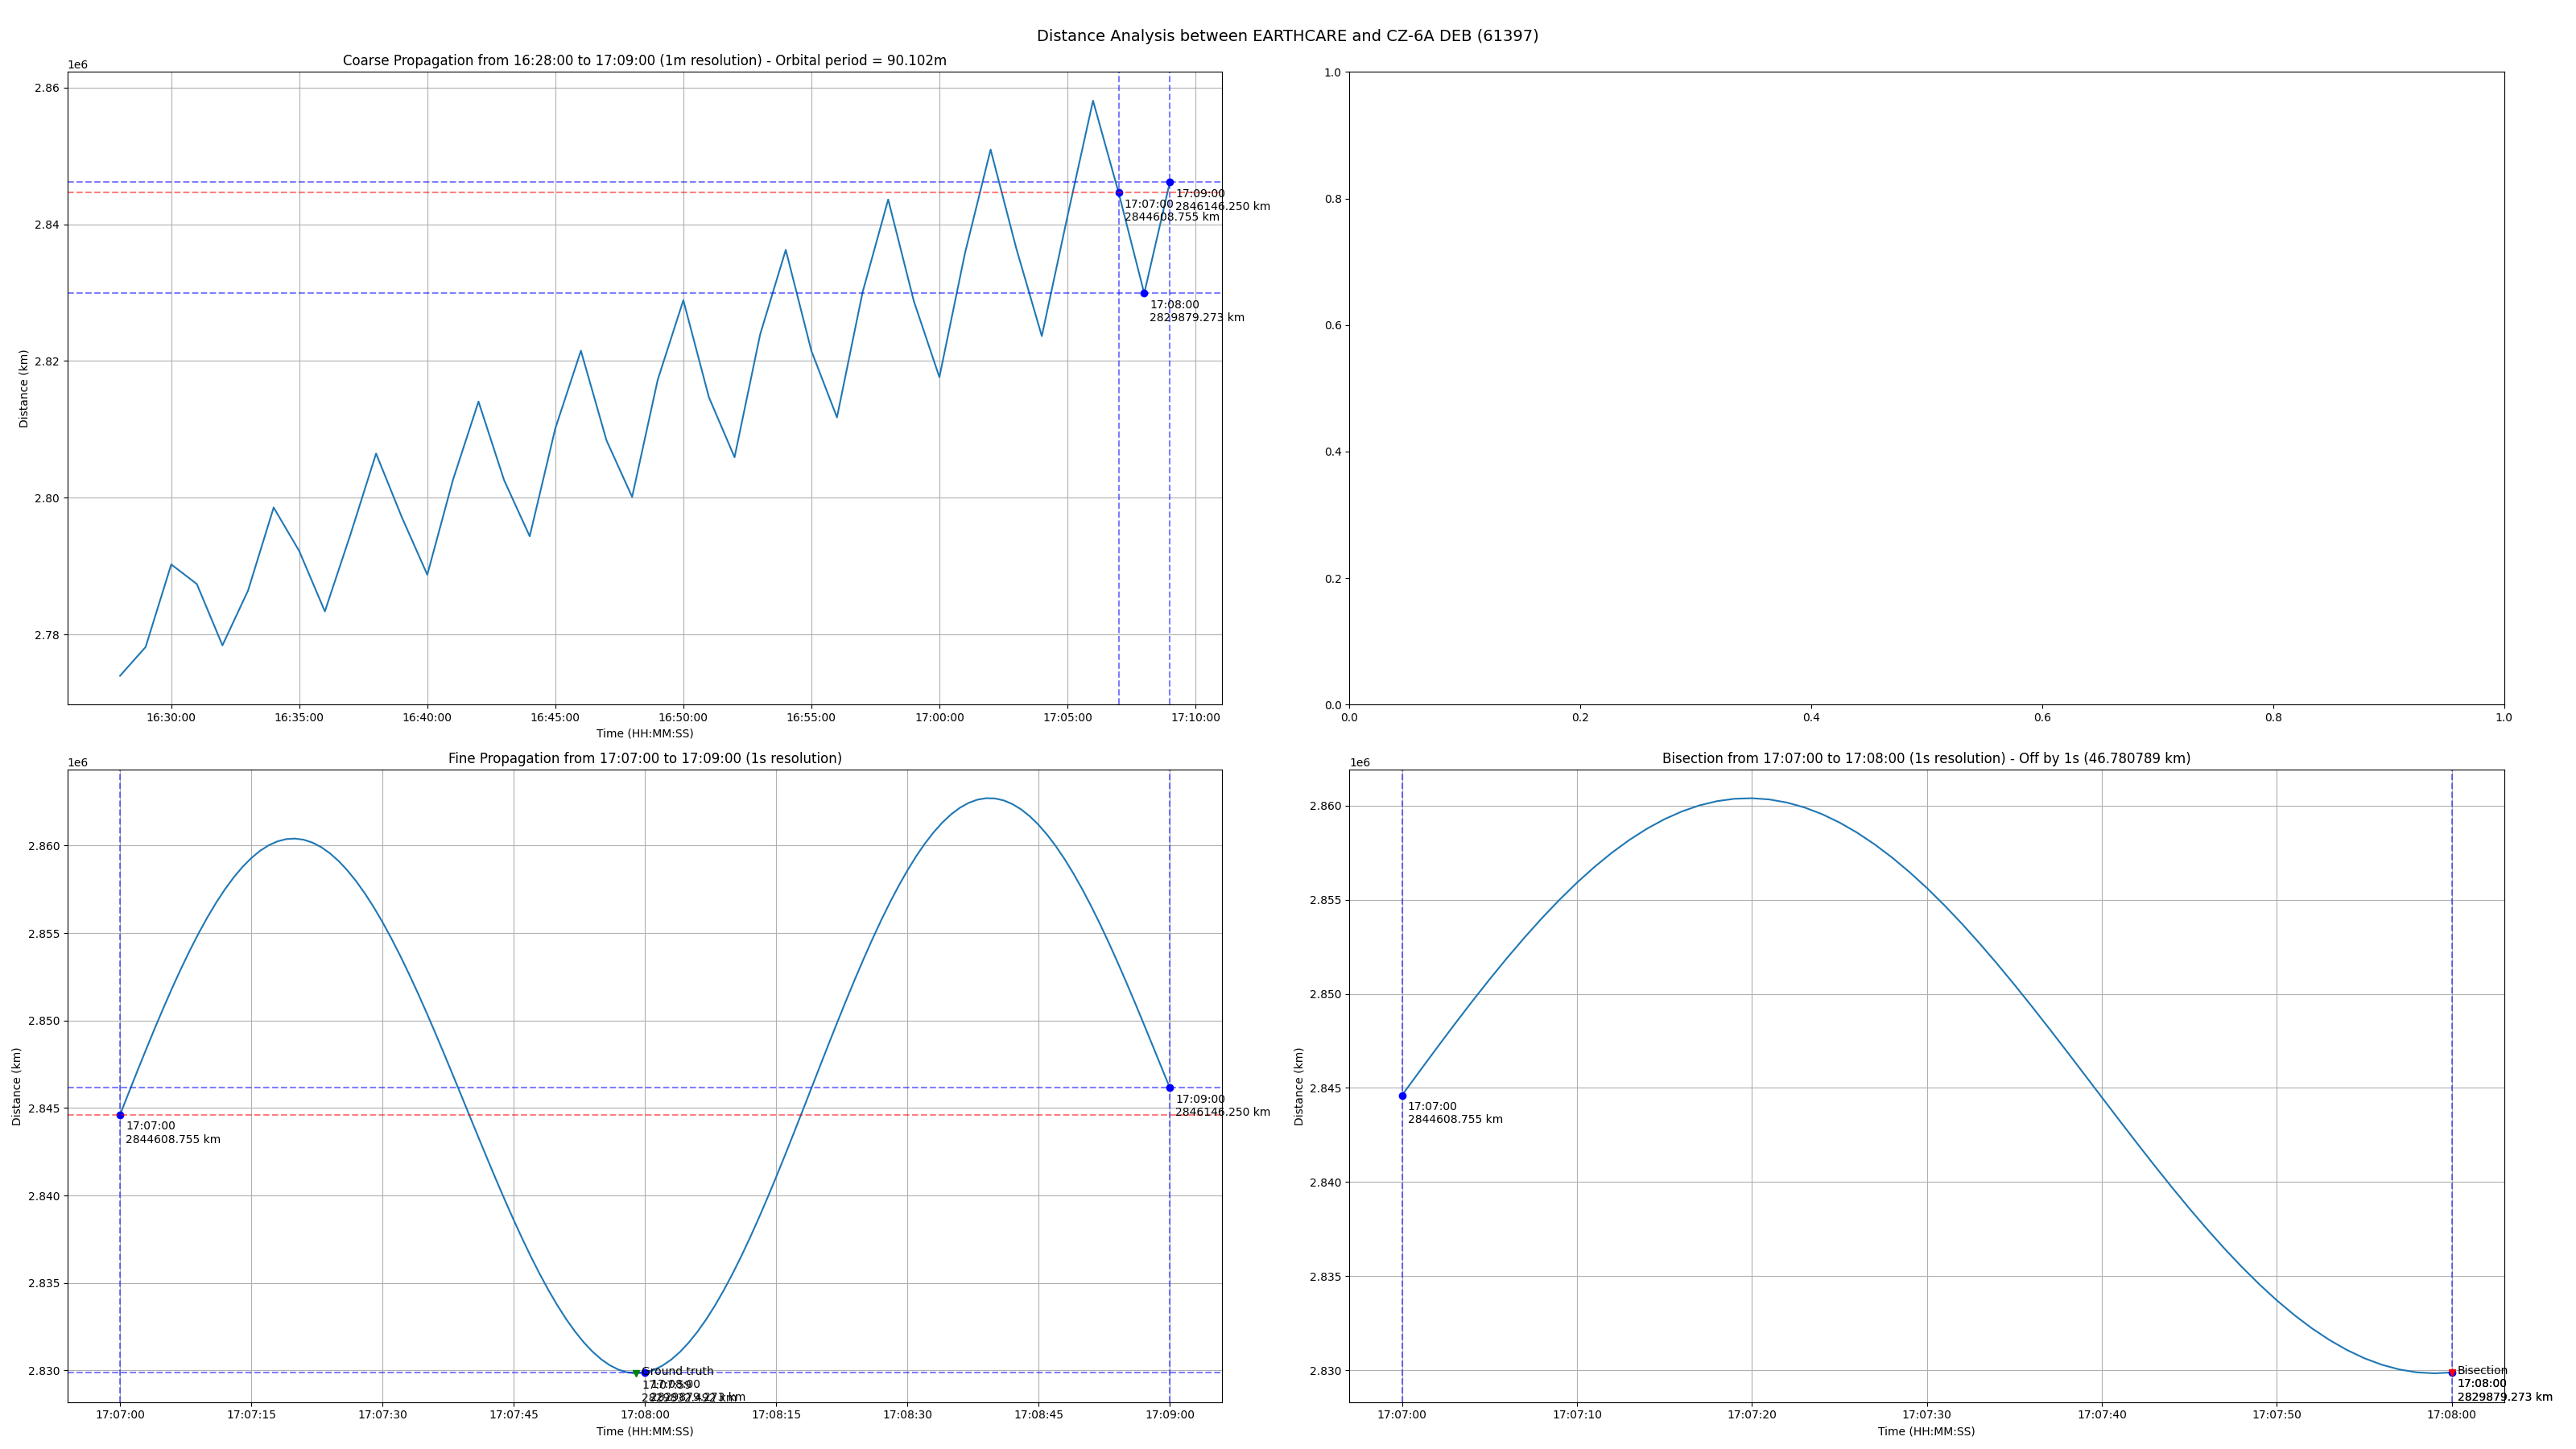
Task: Click the Fine Propagation subplot title
Action: pyautogui.click(x=644, y=759)
